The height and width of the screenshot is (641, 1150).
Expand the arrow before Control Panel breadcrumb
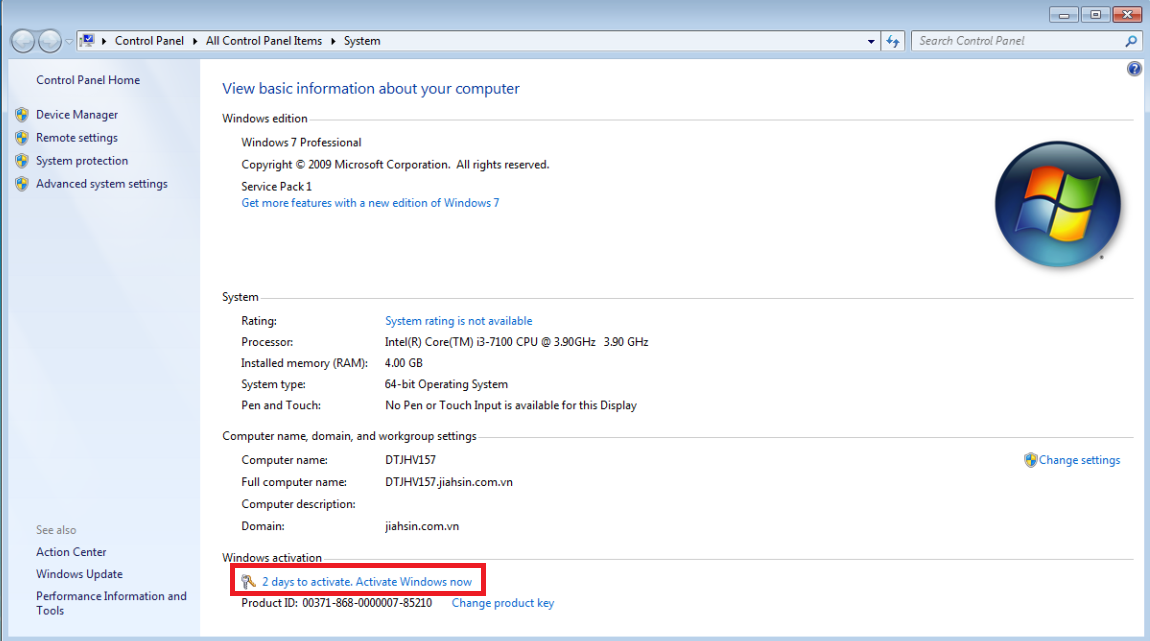pyautogui.click(x=104, y=41)
